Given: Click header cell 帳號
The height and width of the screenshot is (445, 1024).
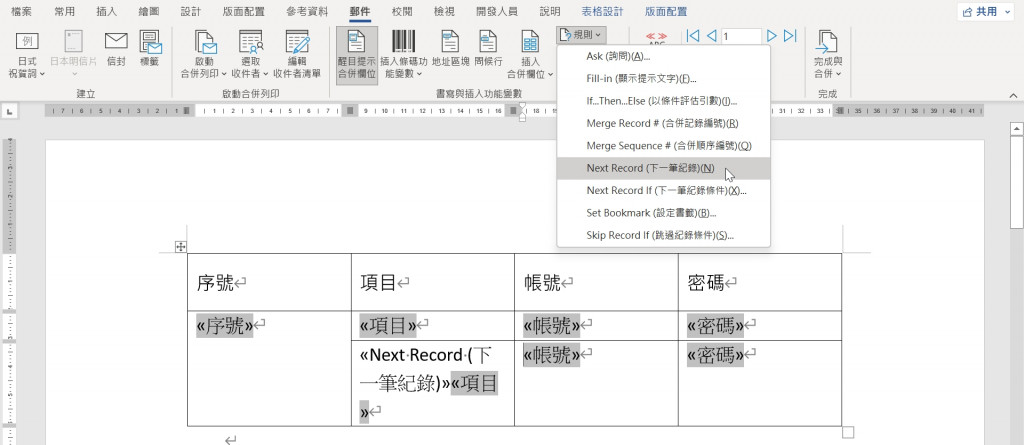Looking at the screenshot, I should click(x=596, y=282).
